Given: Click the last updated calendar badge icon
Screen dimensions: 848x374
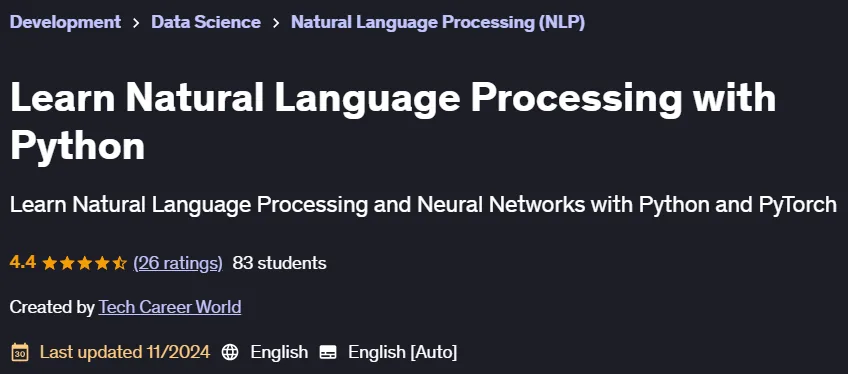Looking at the screenshot, I should click(20, 352).
